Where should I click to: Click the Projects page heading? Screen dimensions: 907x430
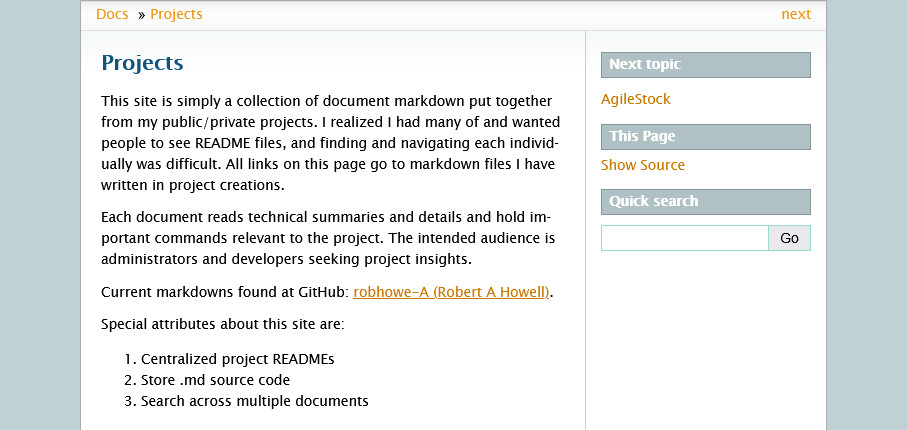pyautogui.click(x=142, y=63)
